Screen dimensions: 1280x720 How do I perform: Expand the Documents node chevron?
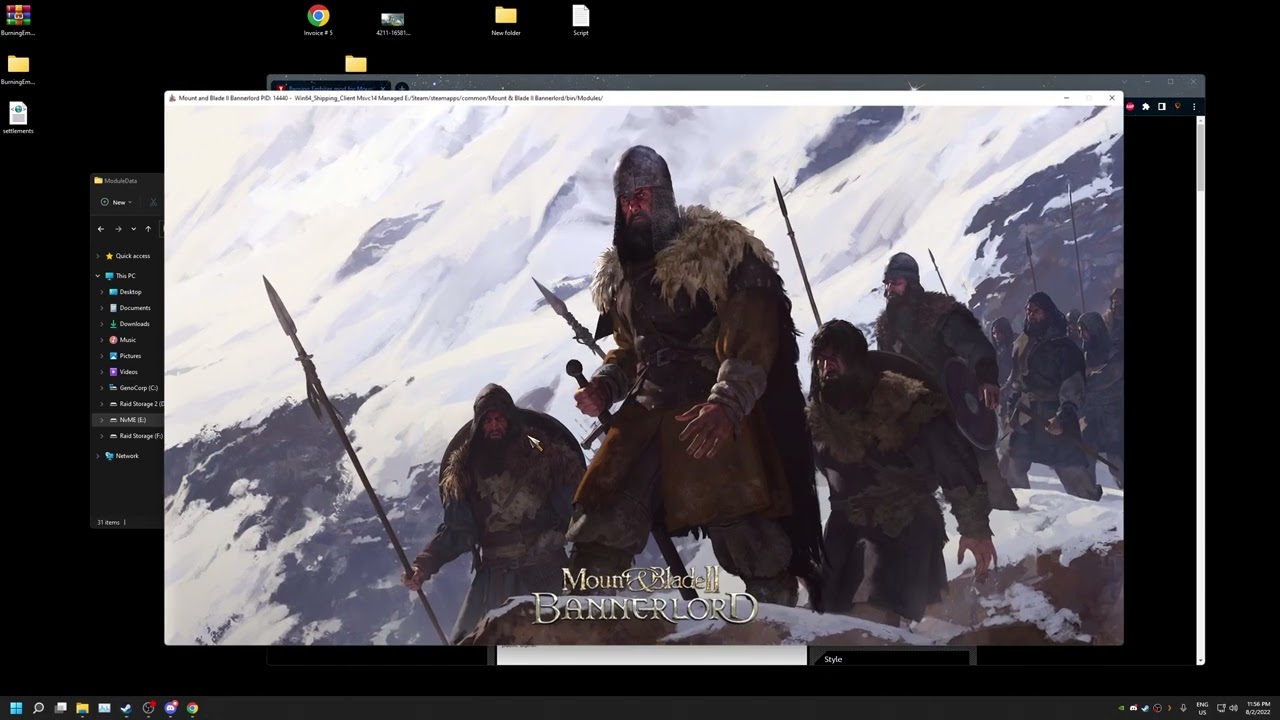click(102, 308)
